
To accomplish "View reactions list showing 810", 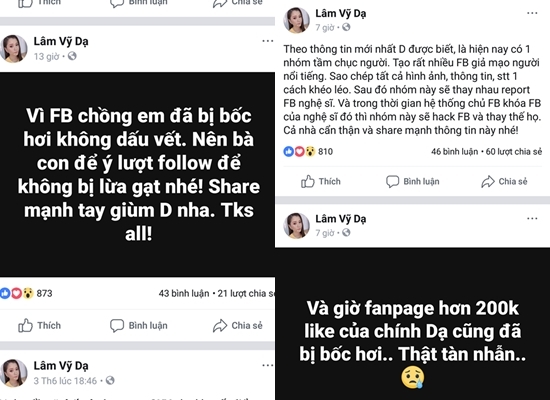I will coord(308,152).
